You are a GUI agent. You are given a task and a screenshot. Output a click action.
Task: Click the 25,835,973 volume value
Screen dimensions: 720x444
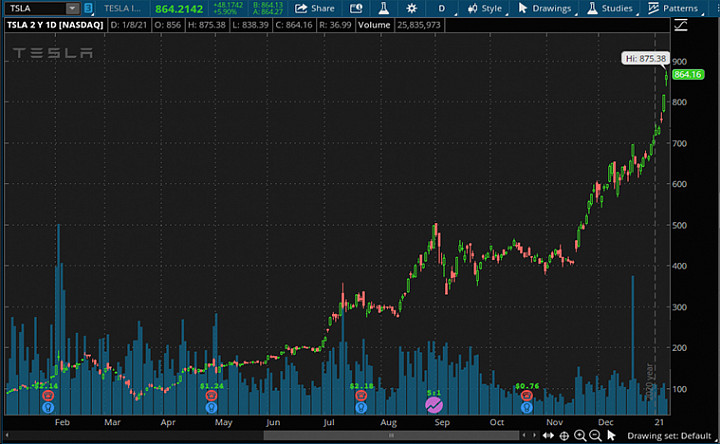419,25
